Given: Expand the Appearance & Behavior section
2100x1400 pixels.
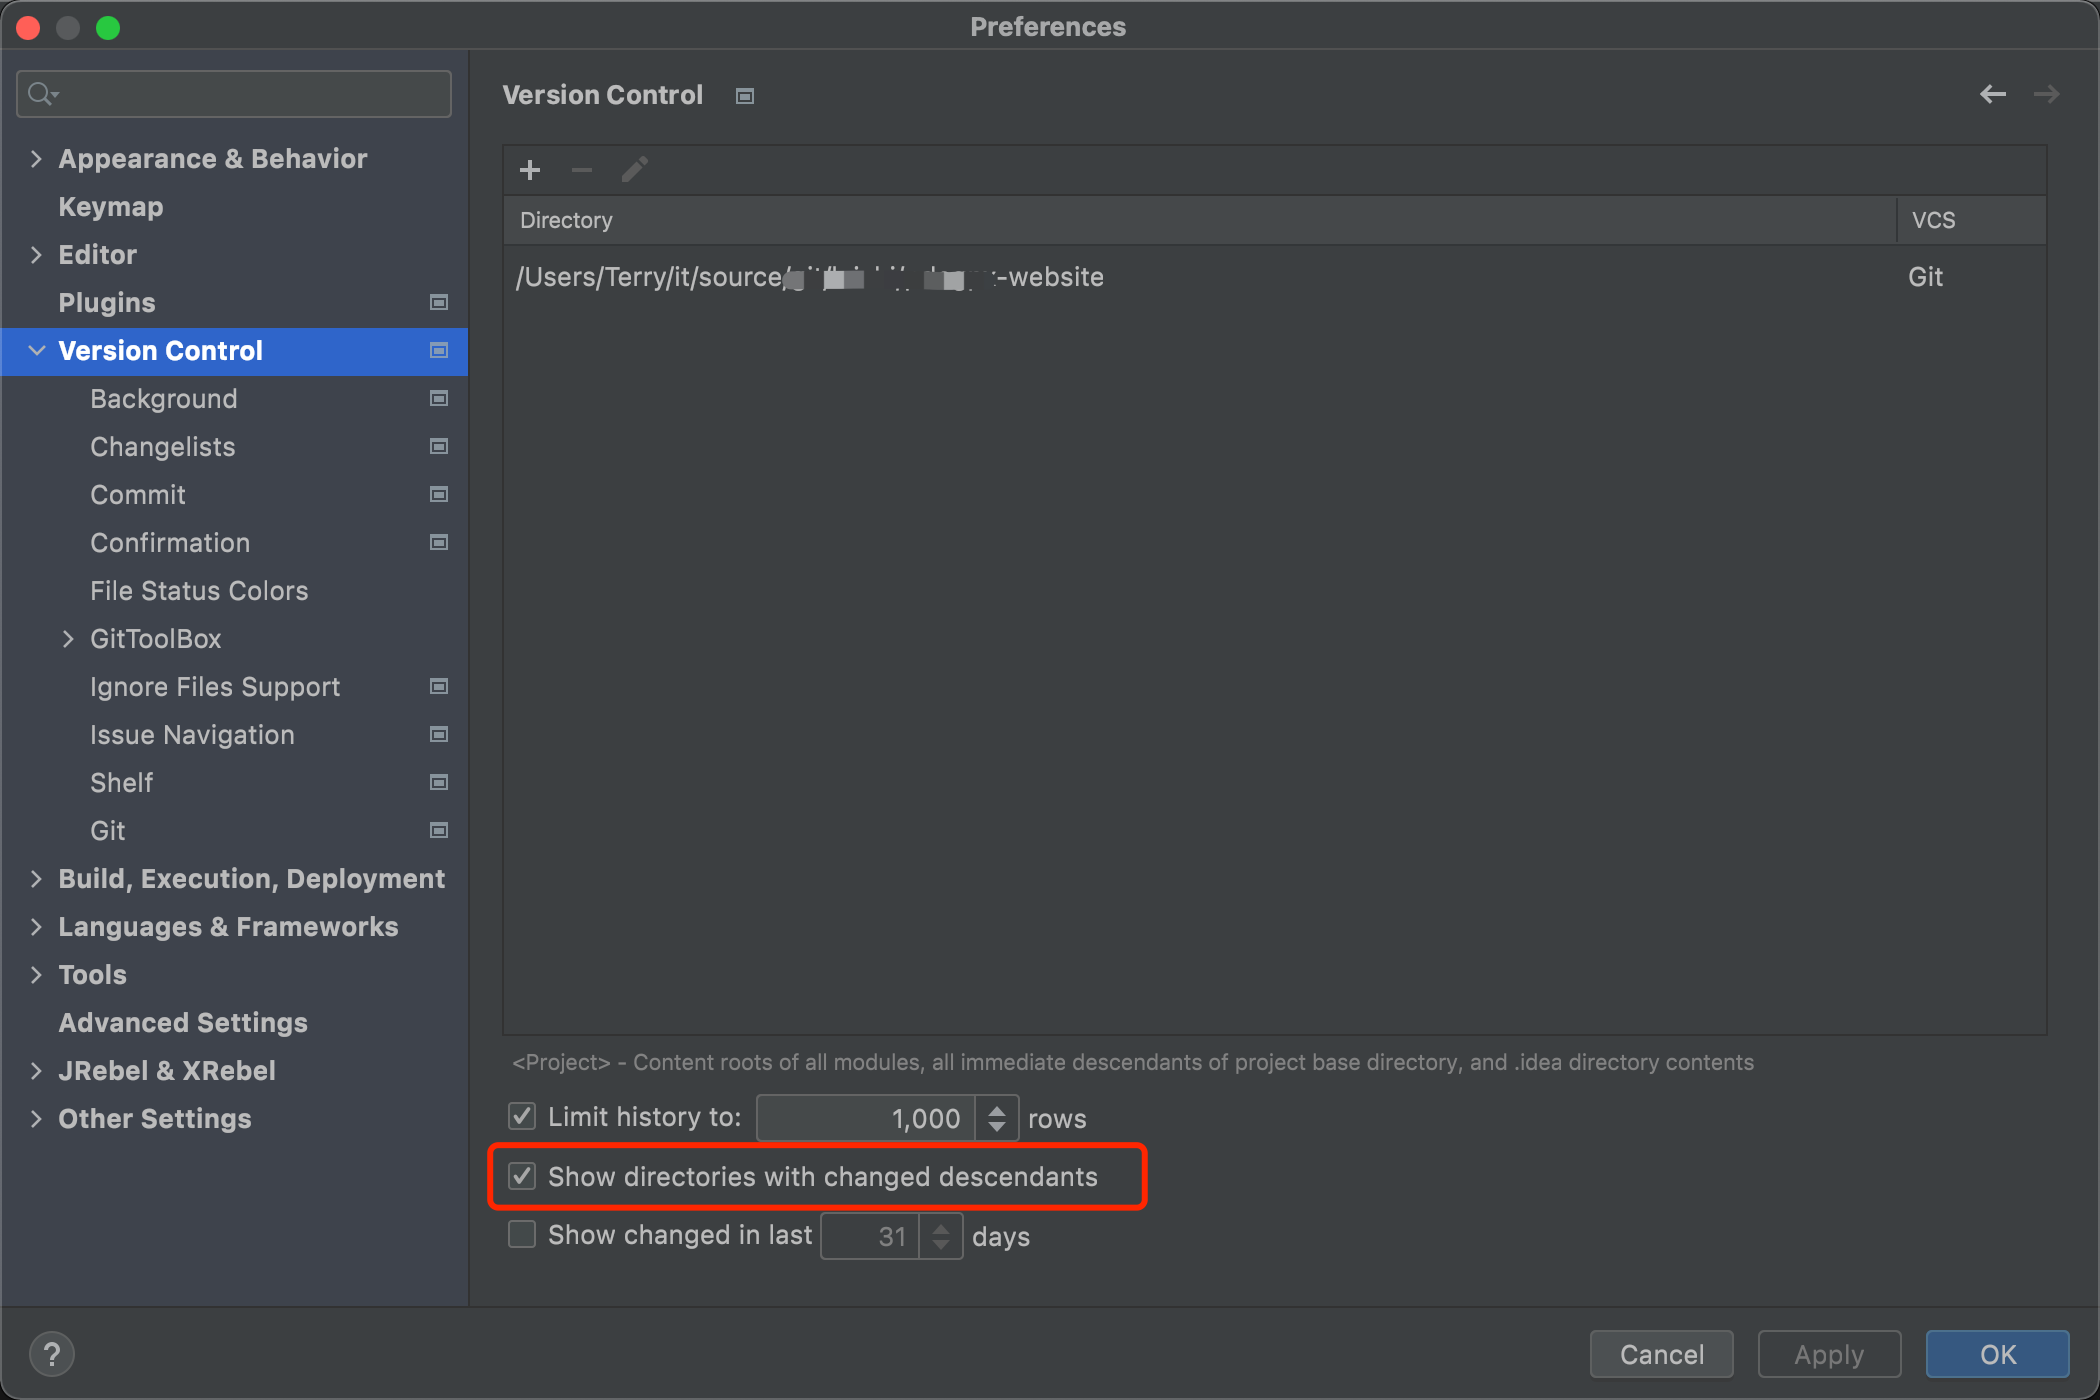Looking at the screenshot, I should pyautogui.click(x=36, y=156).
